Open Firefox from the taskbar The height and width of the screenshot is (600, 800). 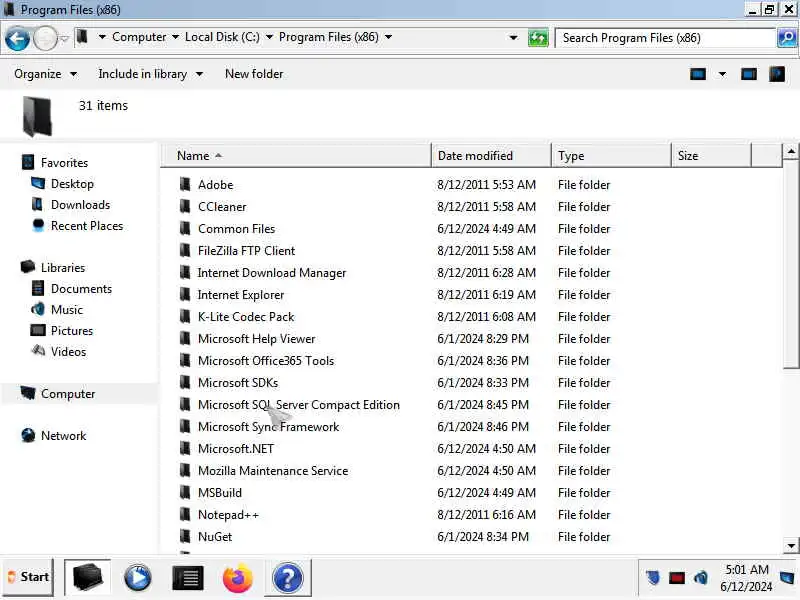pos(238,578)
